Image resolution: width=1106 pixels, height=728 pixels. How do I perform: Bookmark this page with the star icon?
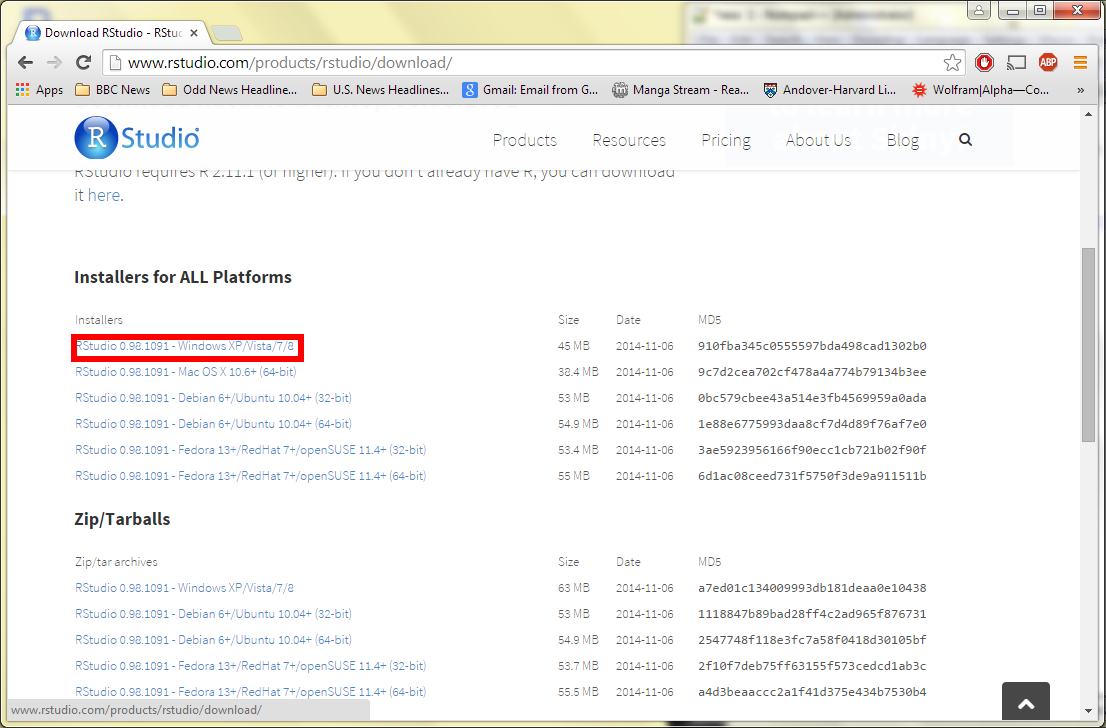[952, 63]
